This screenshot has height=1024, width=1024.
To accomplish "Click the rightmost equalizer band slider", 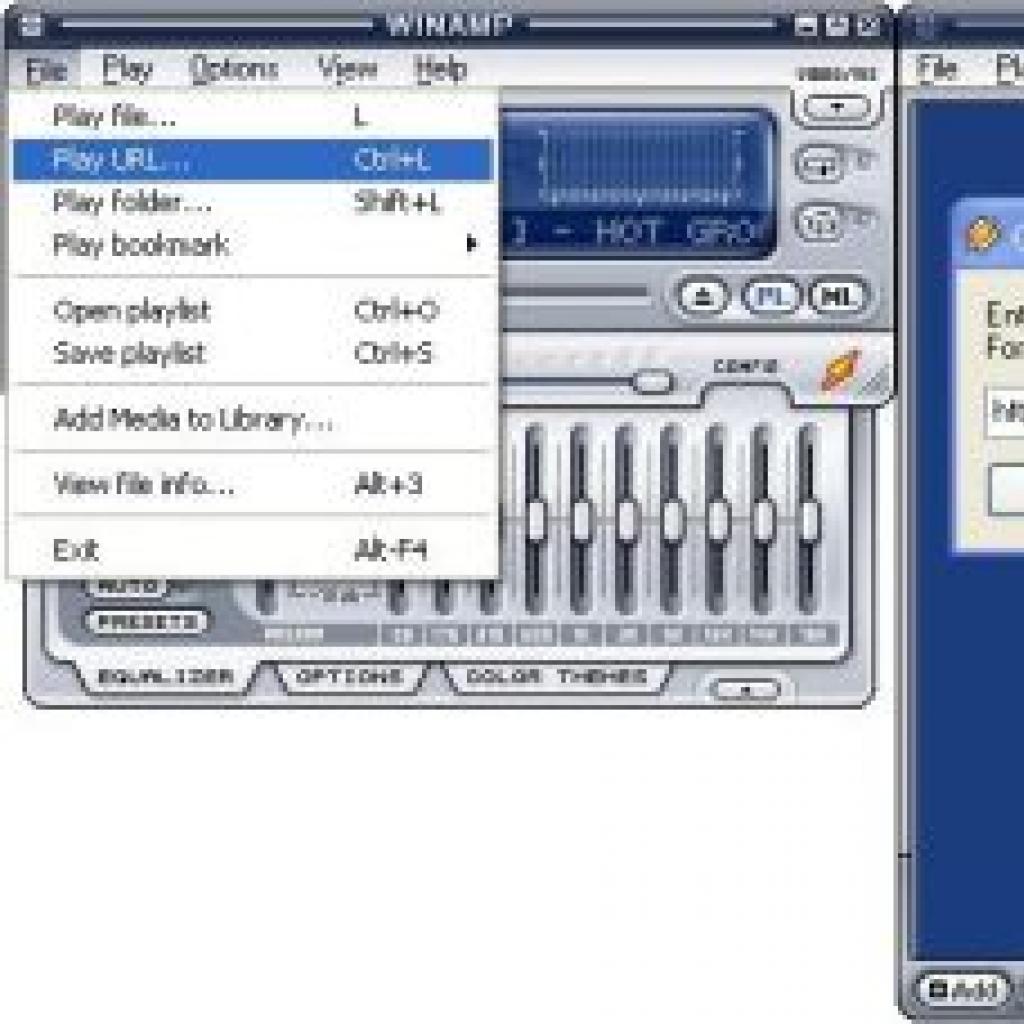I will (x=809, y=519).
